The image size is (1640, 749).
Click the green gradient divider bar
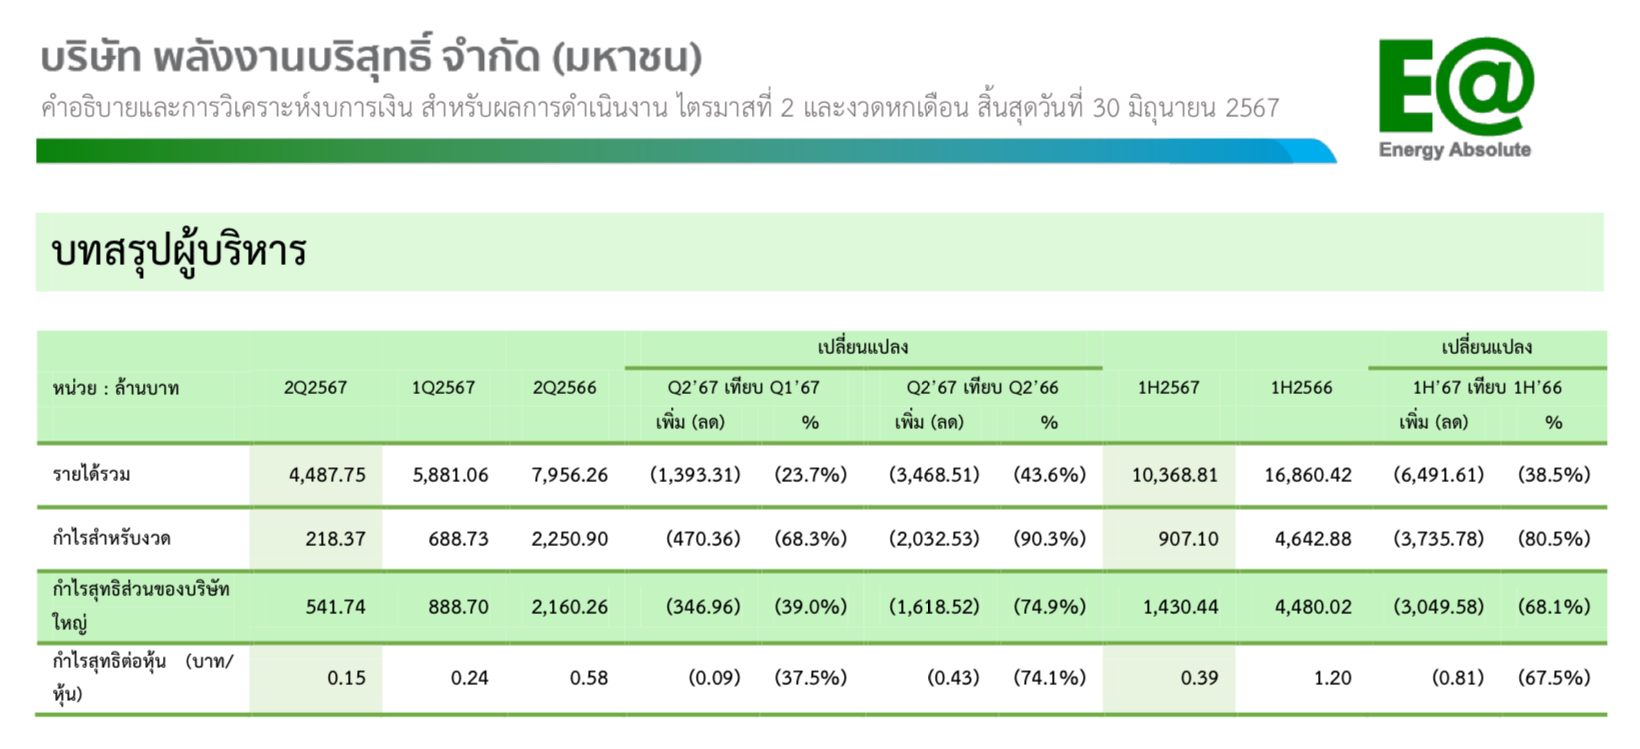pos(686,151)
